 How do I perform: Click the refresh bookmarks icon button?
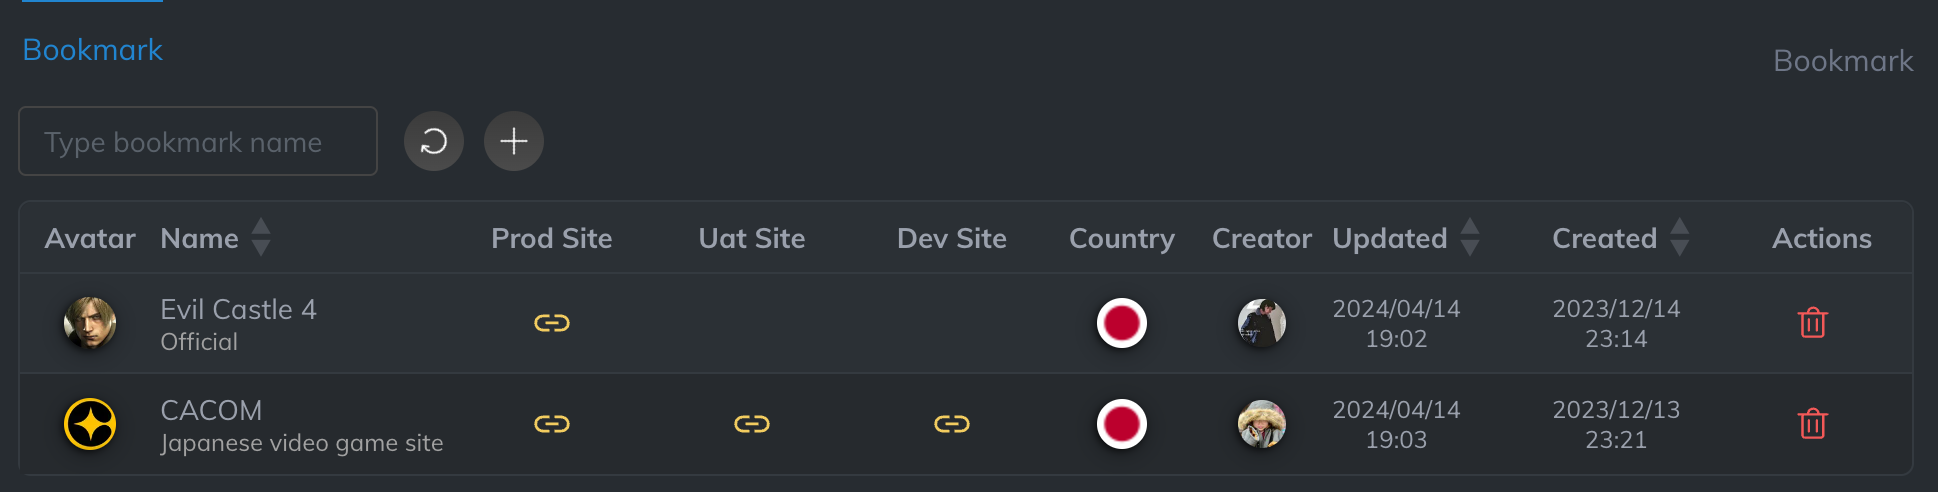click(x=434, y=141)
